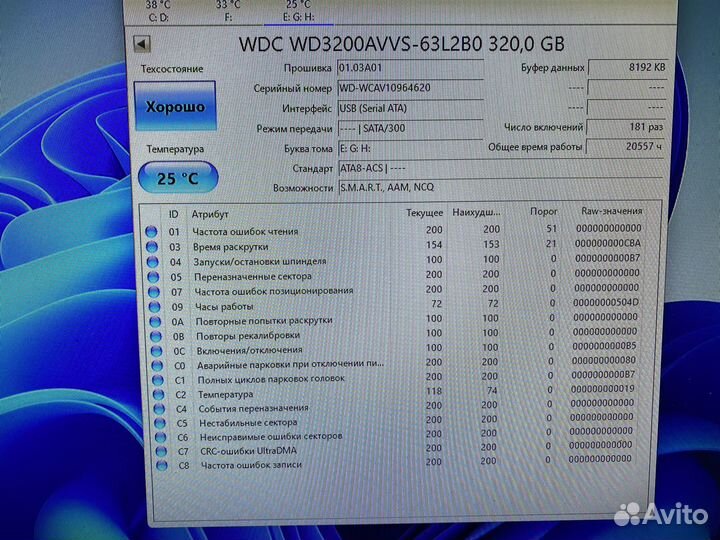Click status circle for attribute C6
Viewport: 720px width, 540px height.
(160, 437)
